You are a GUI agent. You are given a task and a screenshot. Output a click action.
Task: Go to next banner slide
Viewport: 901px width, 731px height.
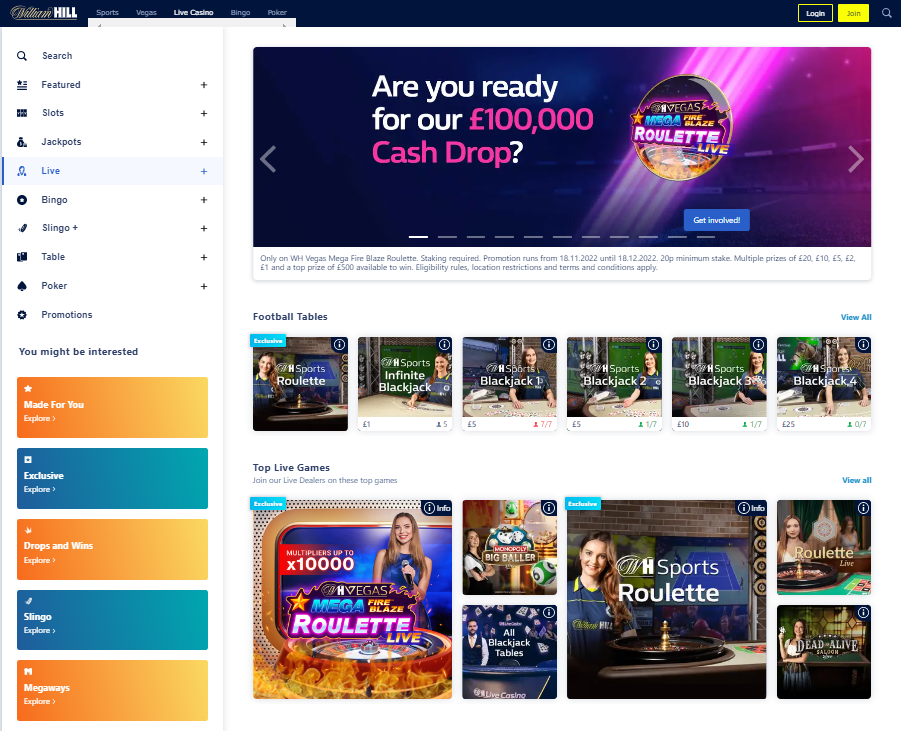pos(856,159)
